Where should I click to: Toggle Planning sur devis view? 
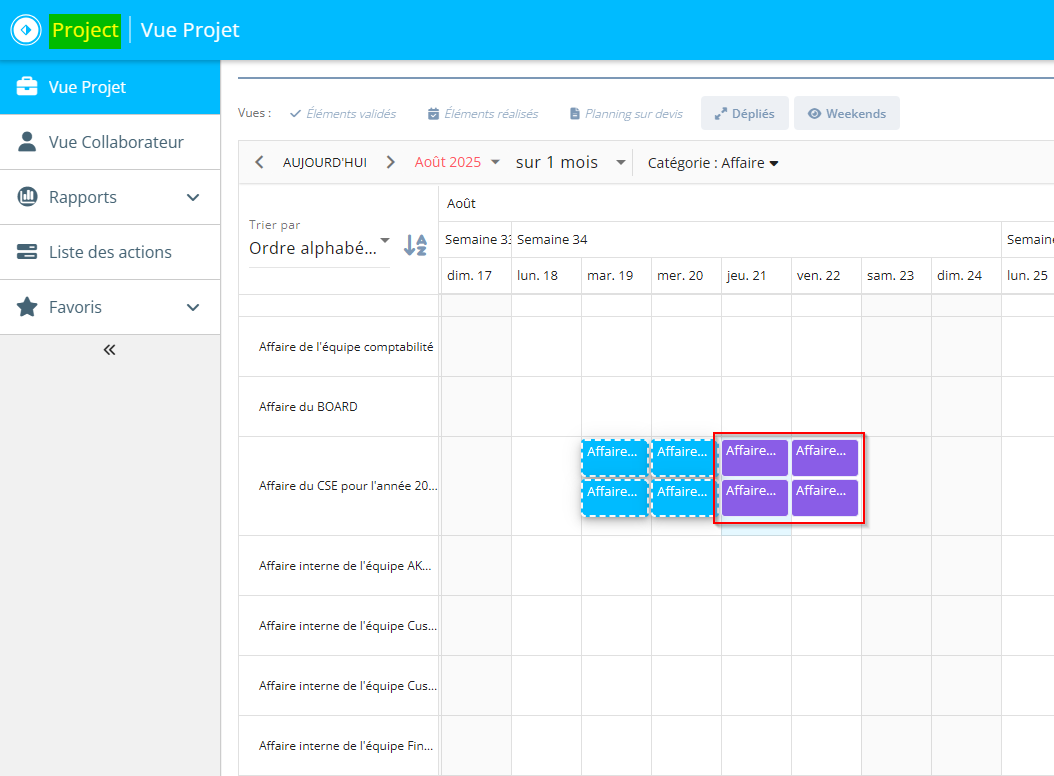click(626, 114)
